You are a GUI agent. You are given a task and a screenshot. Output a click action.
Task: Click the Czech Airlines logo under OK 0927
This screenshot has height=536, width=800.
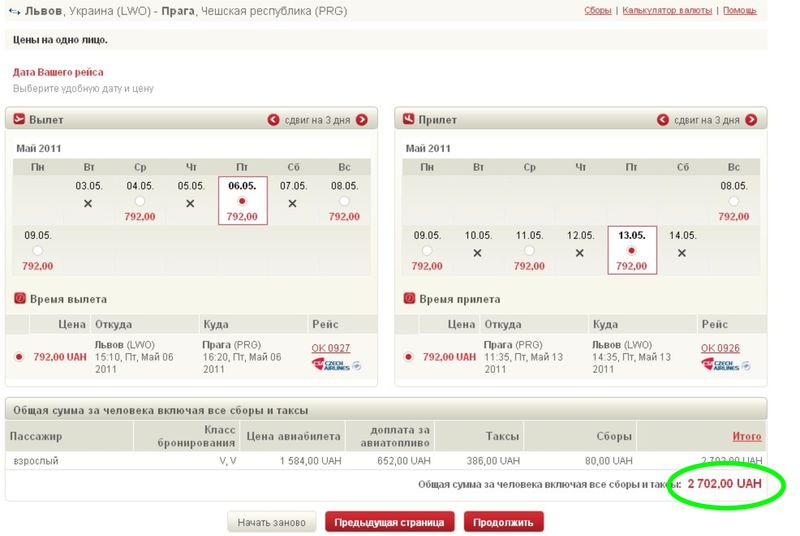335,364
